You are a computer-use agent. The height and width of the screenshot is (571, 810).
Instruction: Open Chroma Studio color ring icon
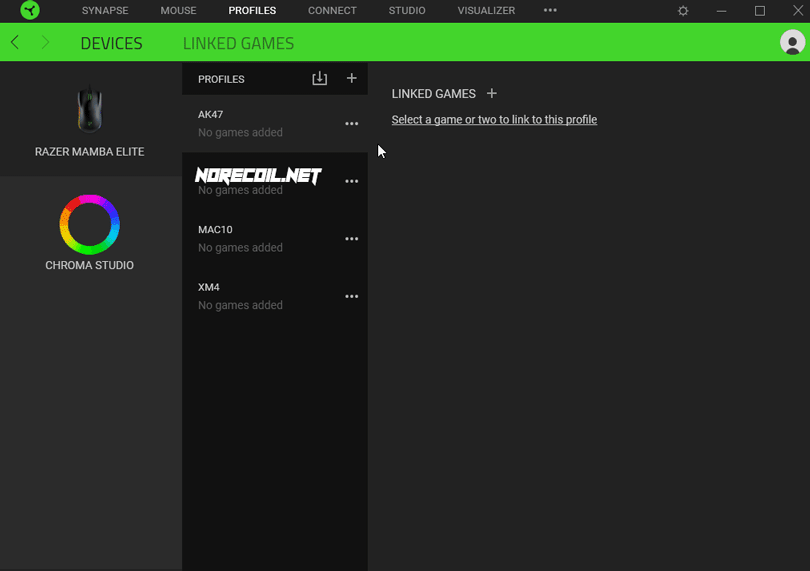89,224
